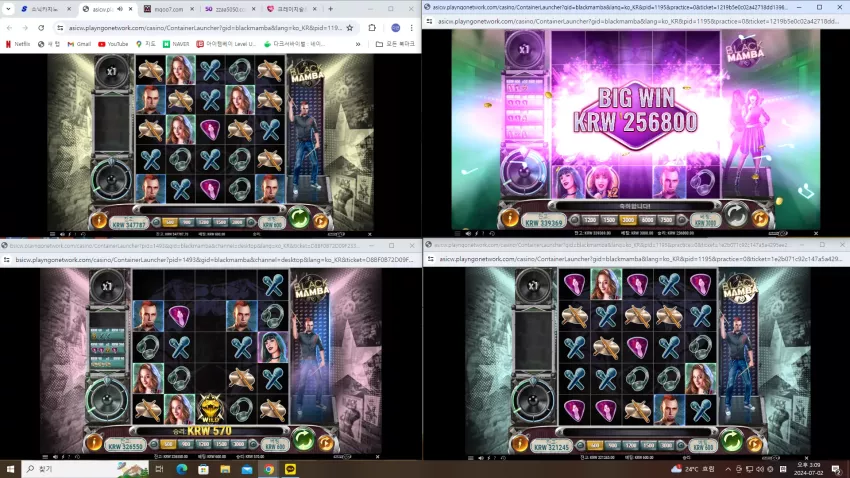
Task: Select the 900 bet in top-left game
Action: [x=187, y=222]
